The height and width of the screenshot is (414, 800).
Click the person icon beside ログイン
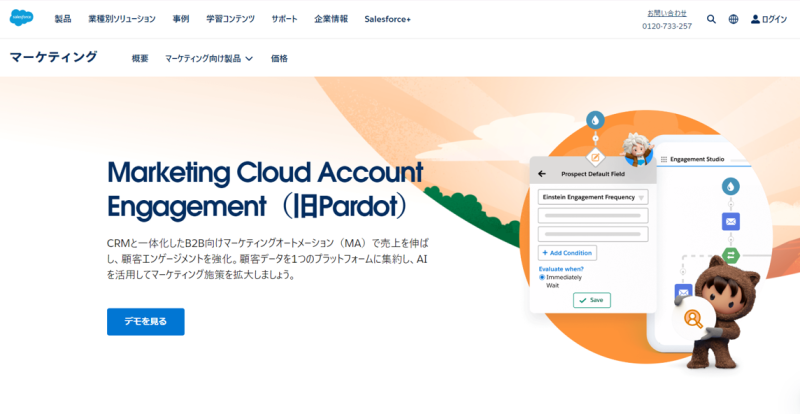(755, 19)
